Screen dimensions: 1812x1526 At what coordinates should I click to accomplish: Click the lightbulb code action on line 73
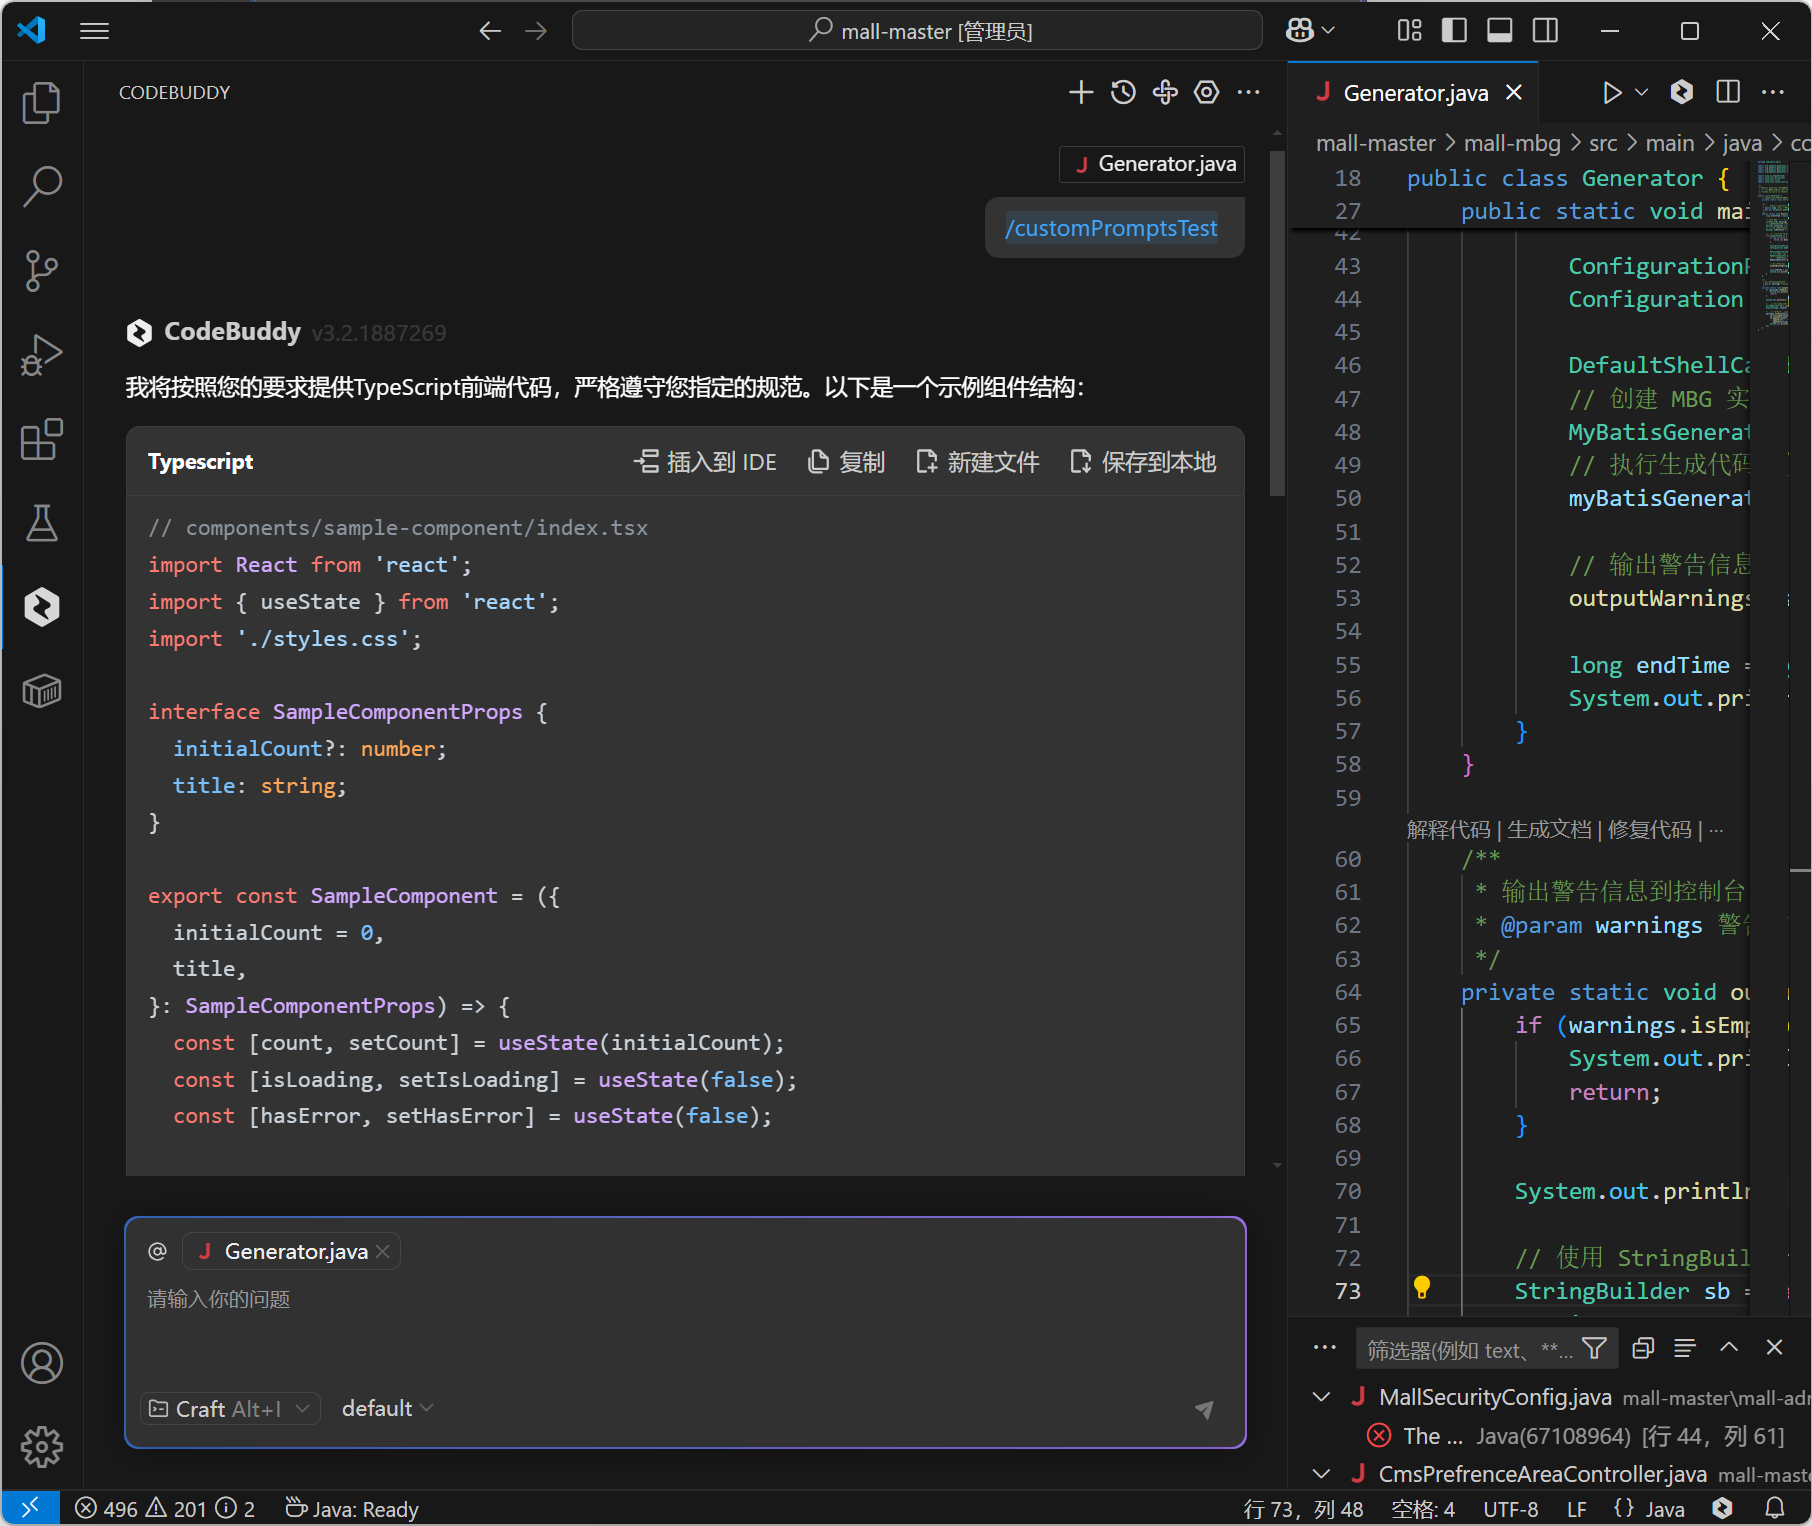coord(1421,1288)
